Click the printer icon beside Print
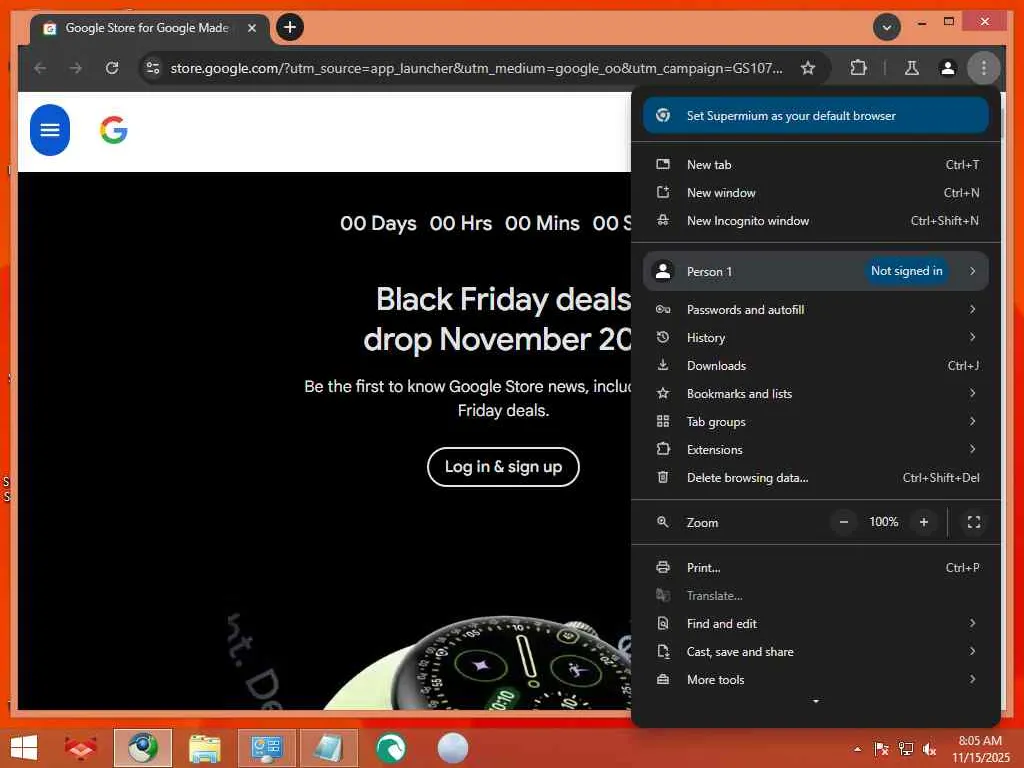The width and height of the screenshot is (1024, 768). (x=663, y=568)
